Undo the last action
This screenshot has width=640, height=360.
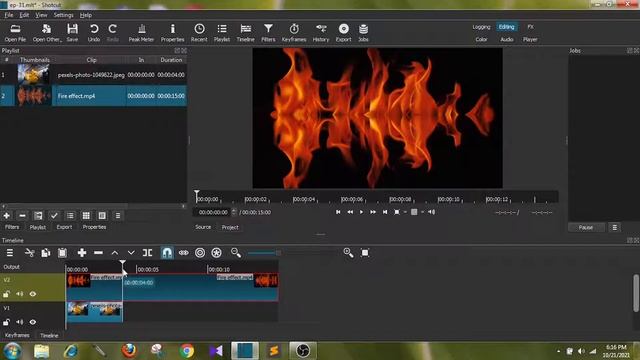click(94, 33)
